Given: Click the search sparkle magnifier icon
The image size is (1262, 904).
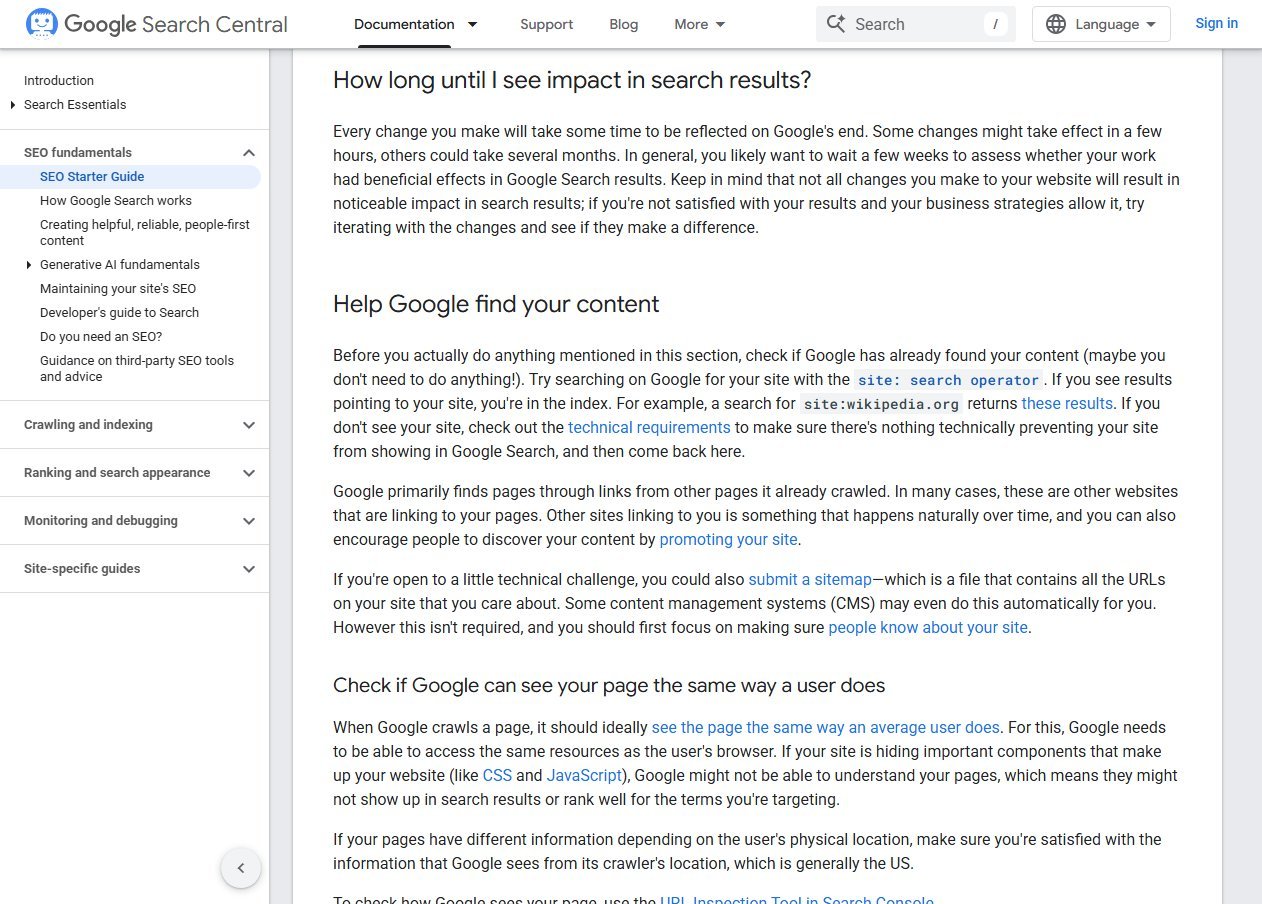Looking at the screenshot, I should point(836,24).
